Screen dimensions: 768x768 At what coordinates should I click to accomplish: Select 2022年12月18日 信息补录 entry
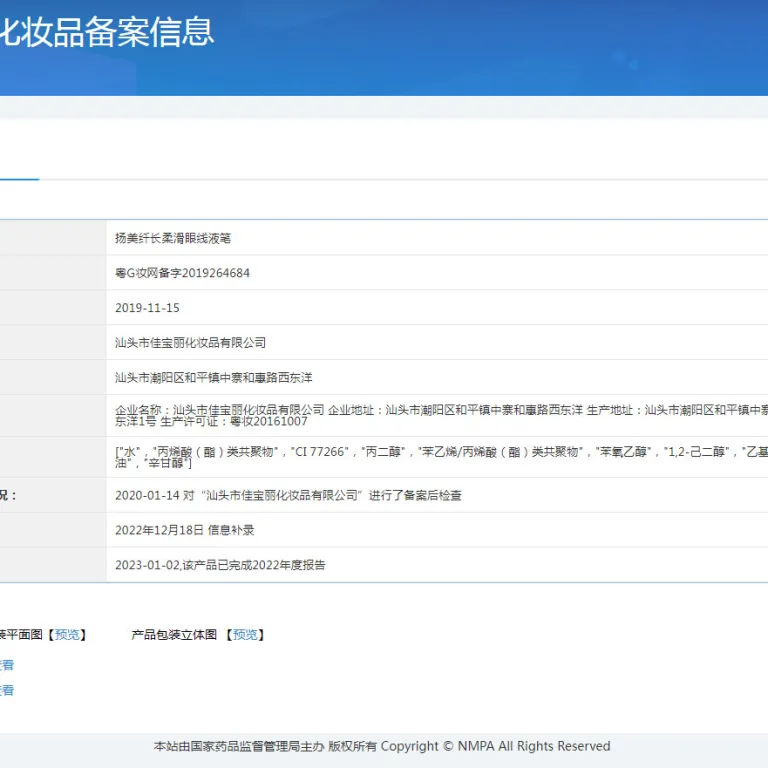click(185, 530)
